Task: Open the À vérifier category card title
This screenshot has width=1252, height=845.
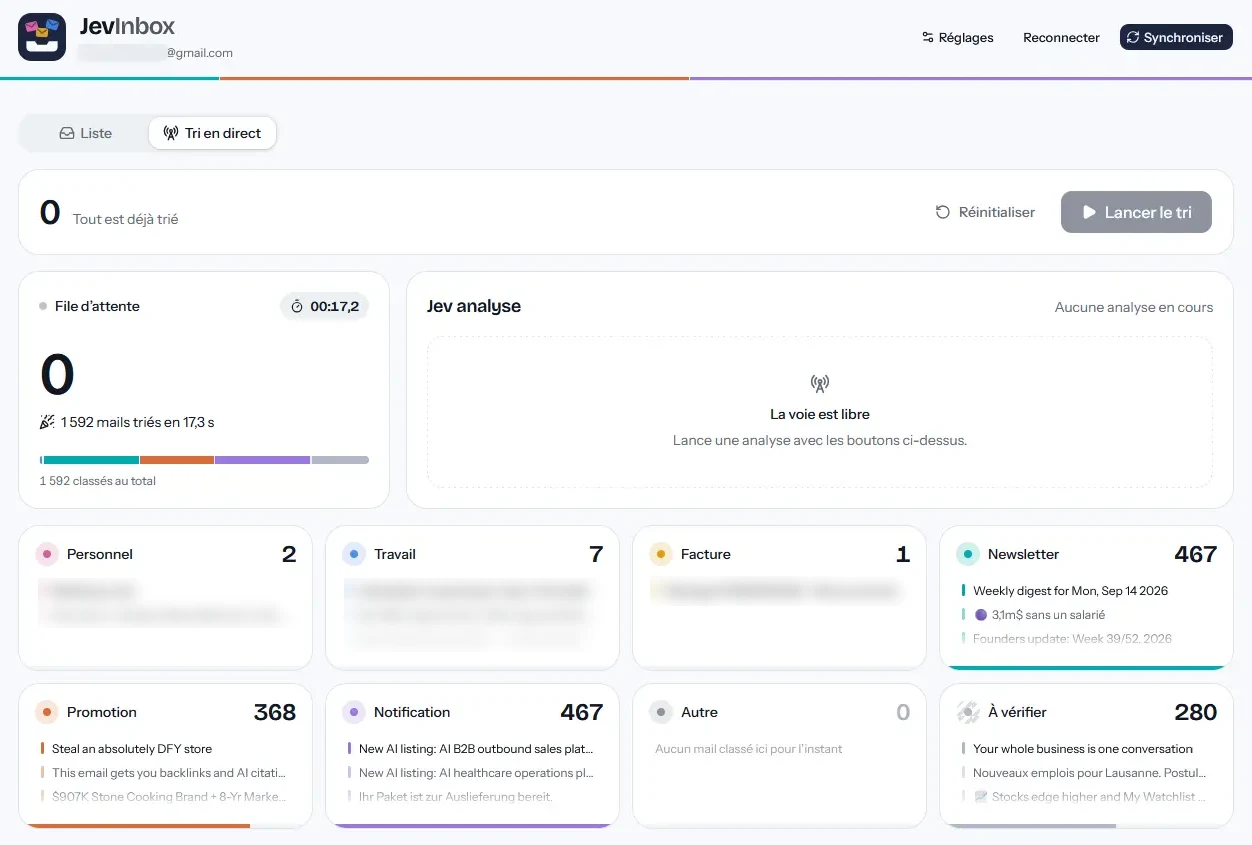Action: 1017,712
